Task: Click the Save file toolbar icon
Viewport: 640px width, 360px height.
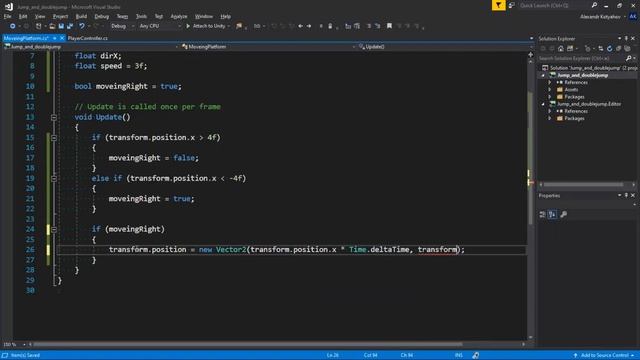Action: tap(61, 26)
